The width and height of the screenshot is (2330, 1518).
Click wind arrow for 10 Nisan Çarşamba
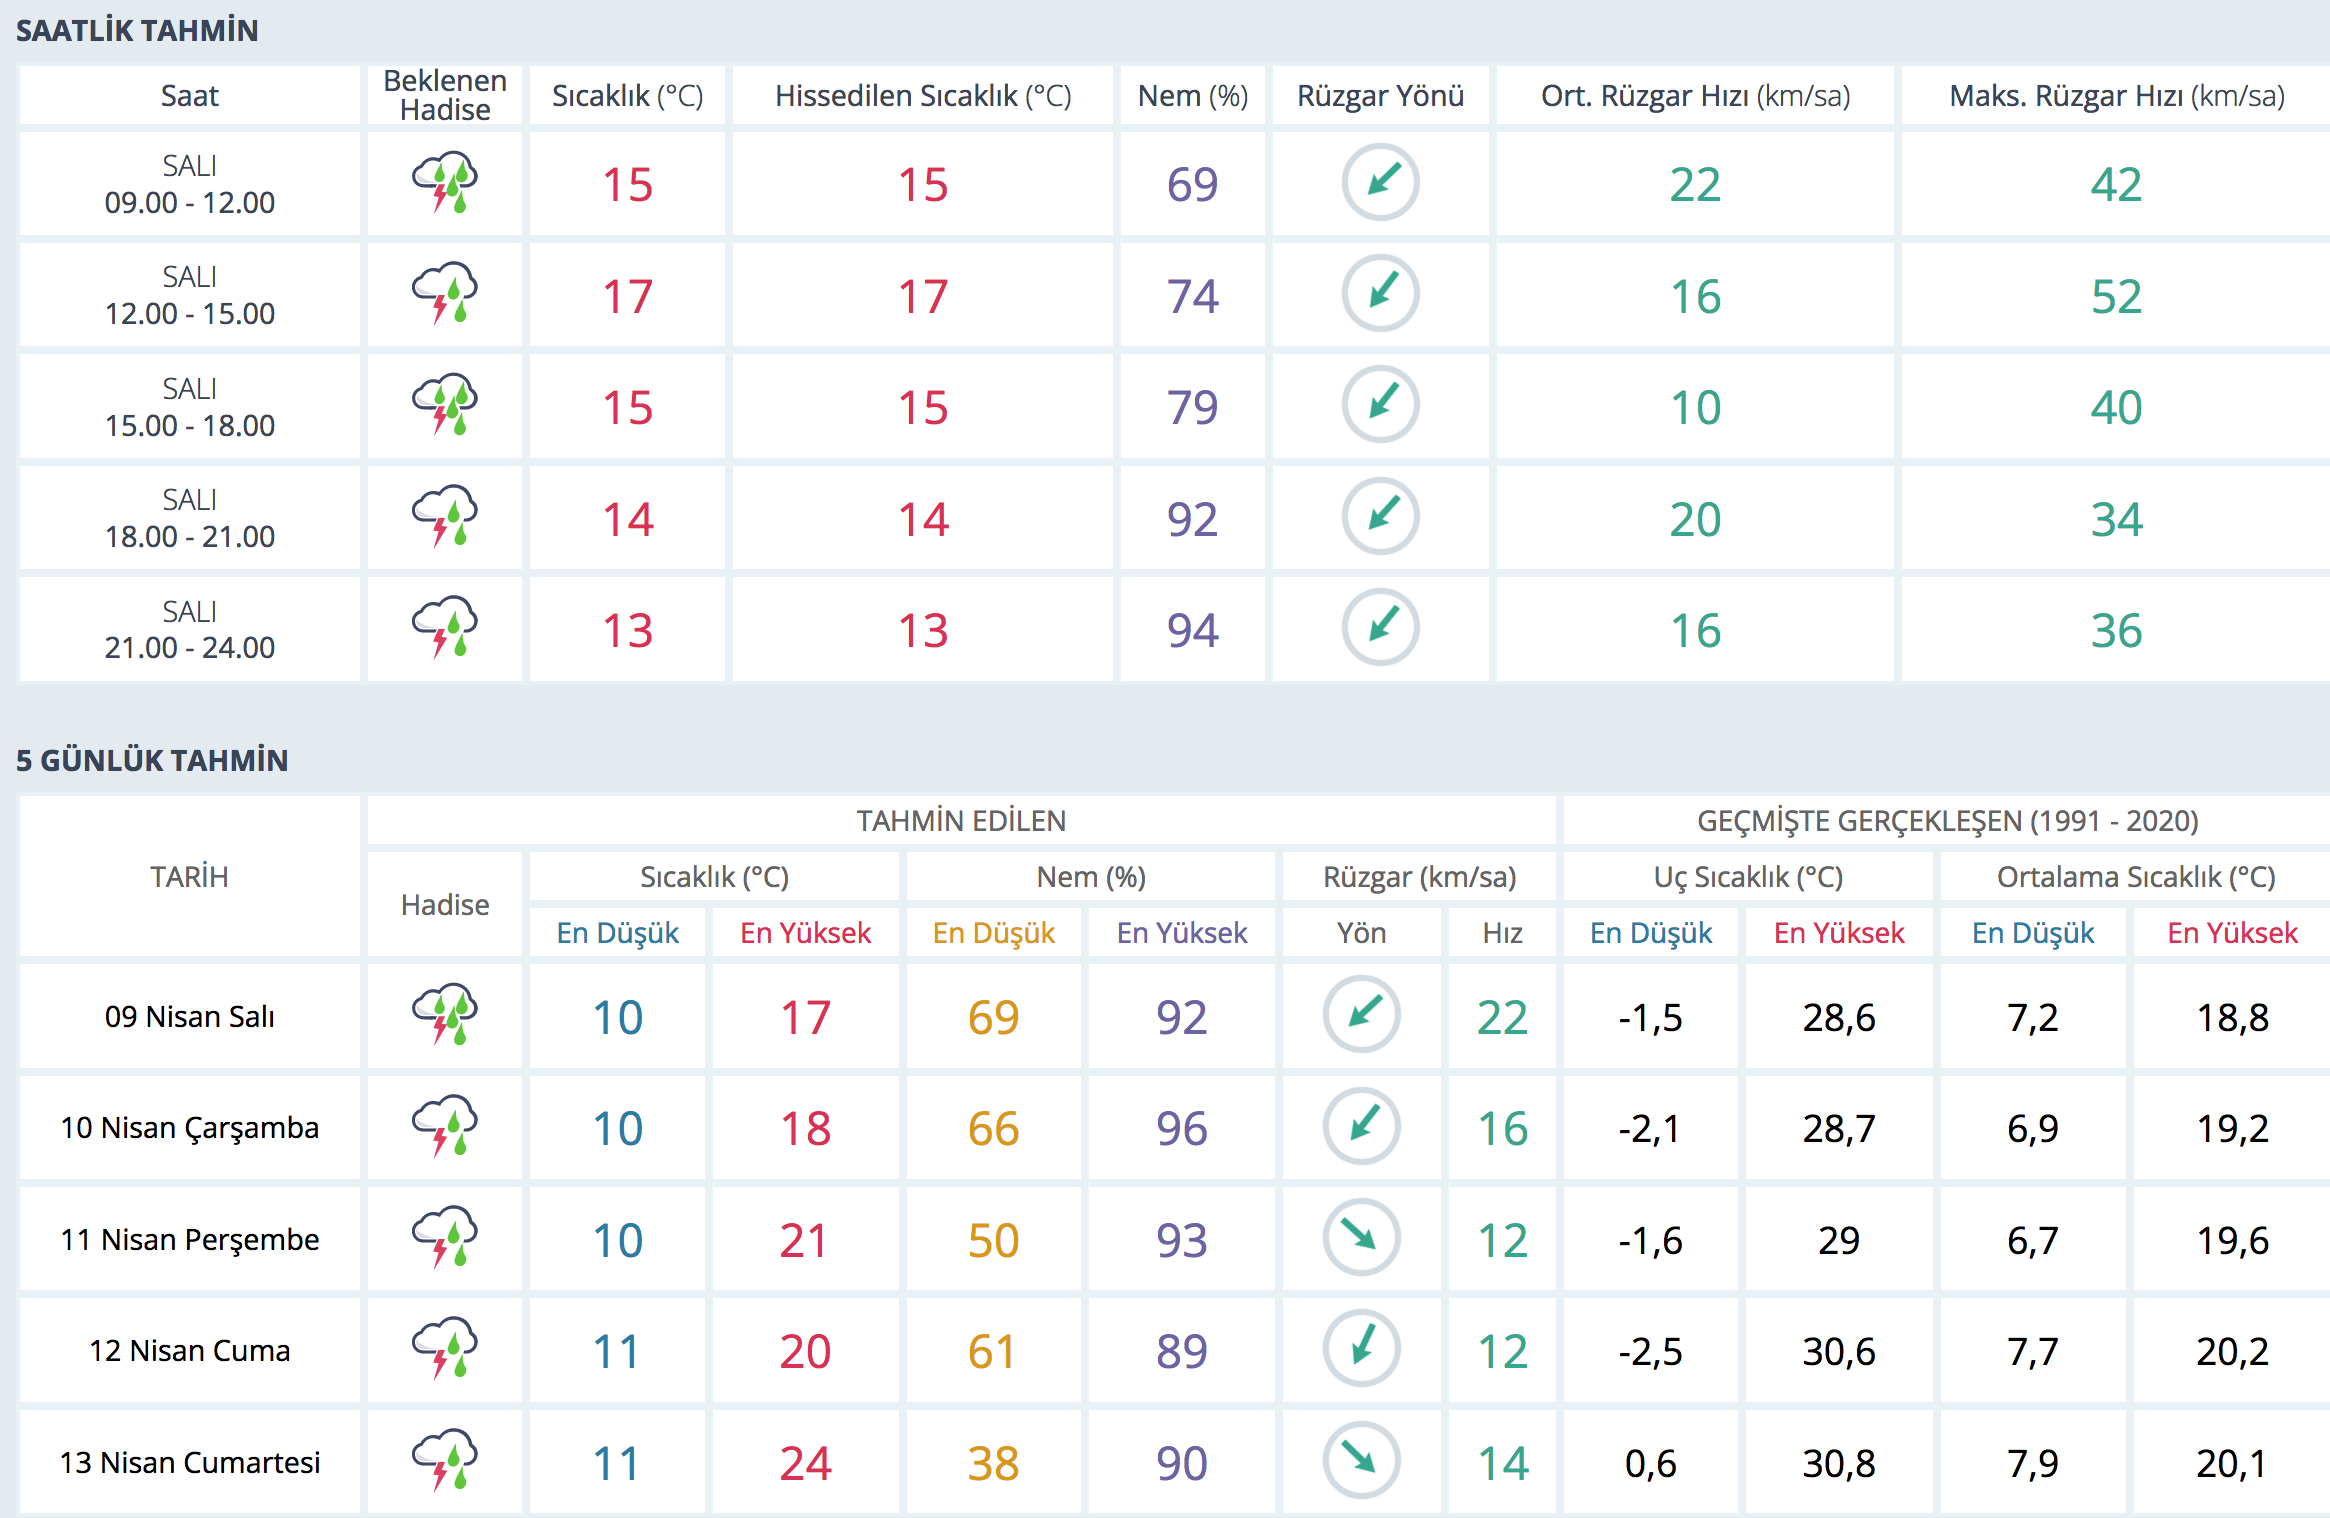(1361, 1127)
